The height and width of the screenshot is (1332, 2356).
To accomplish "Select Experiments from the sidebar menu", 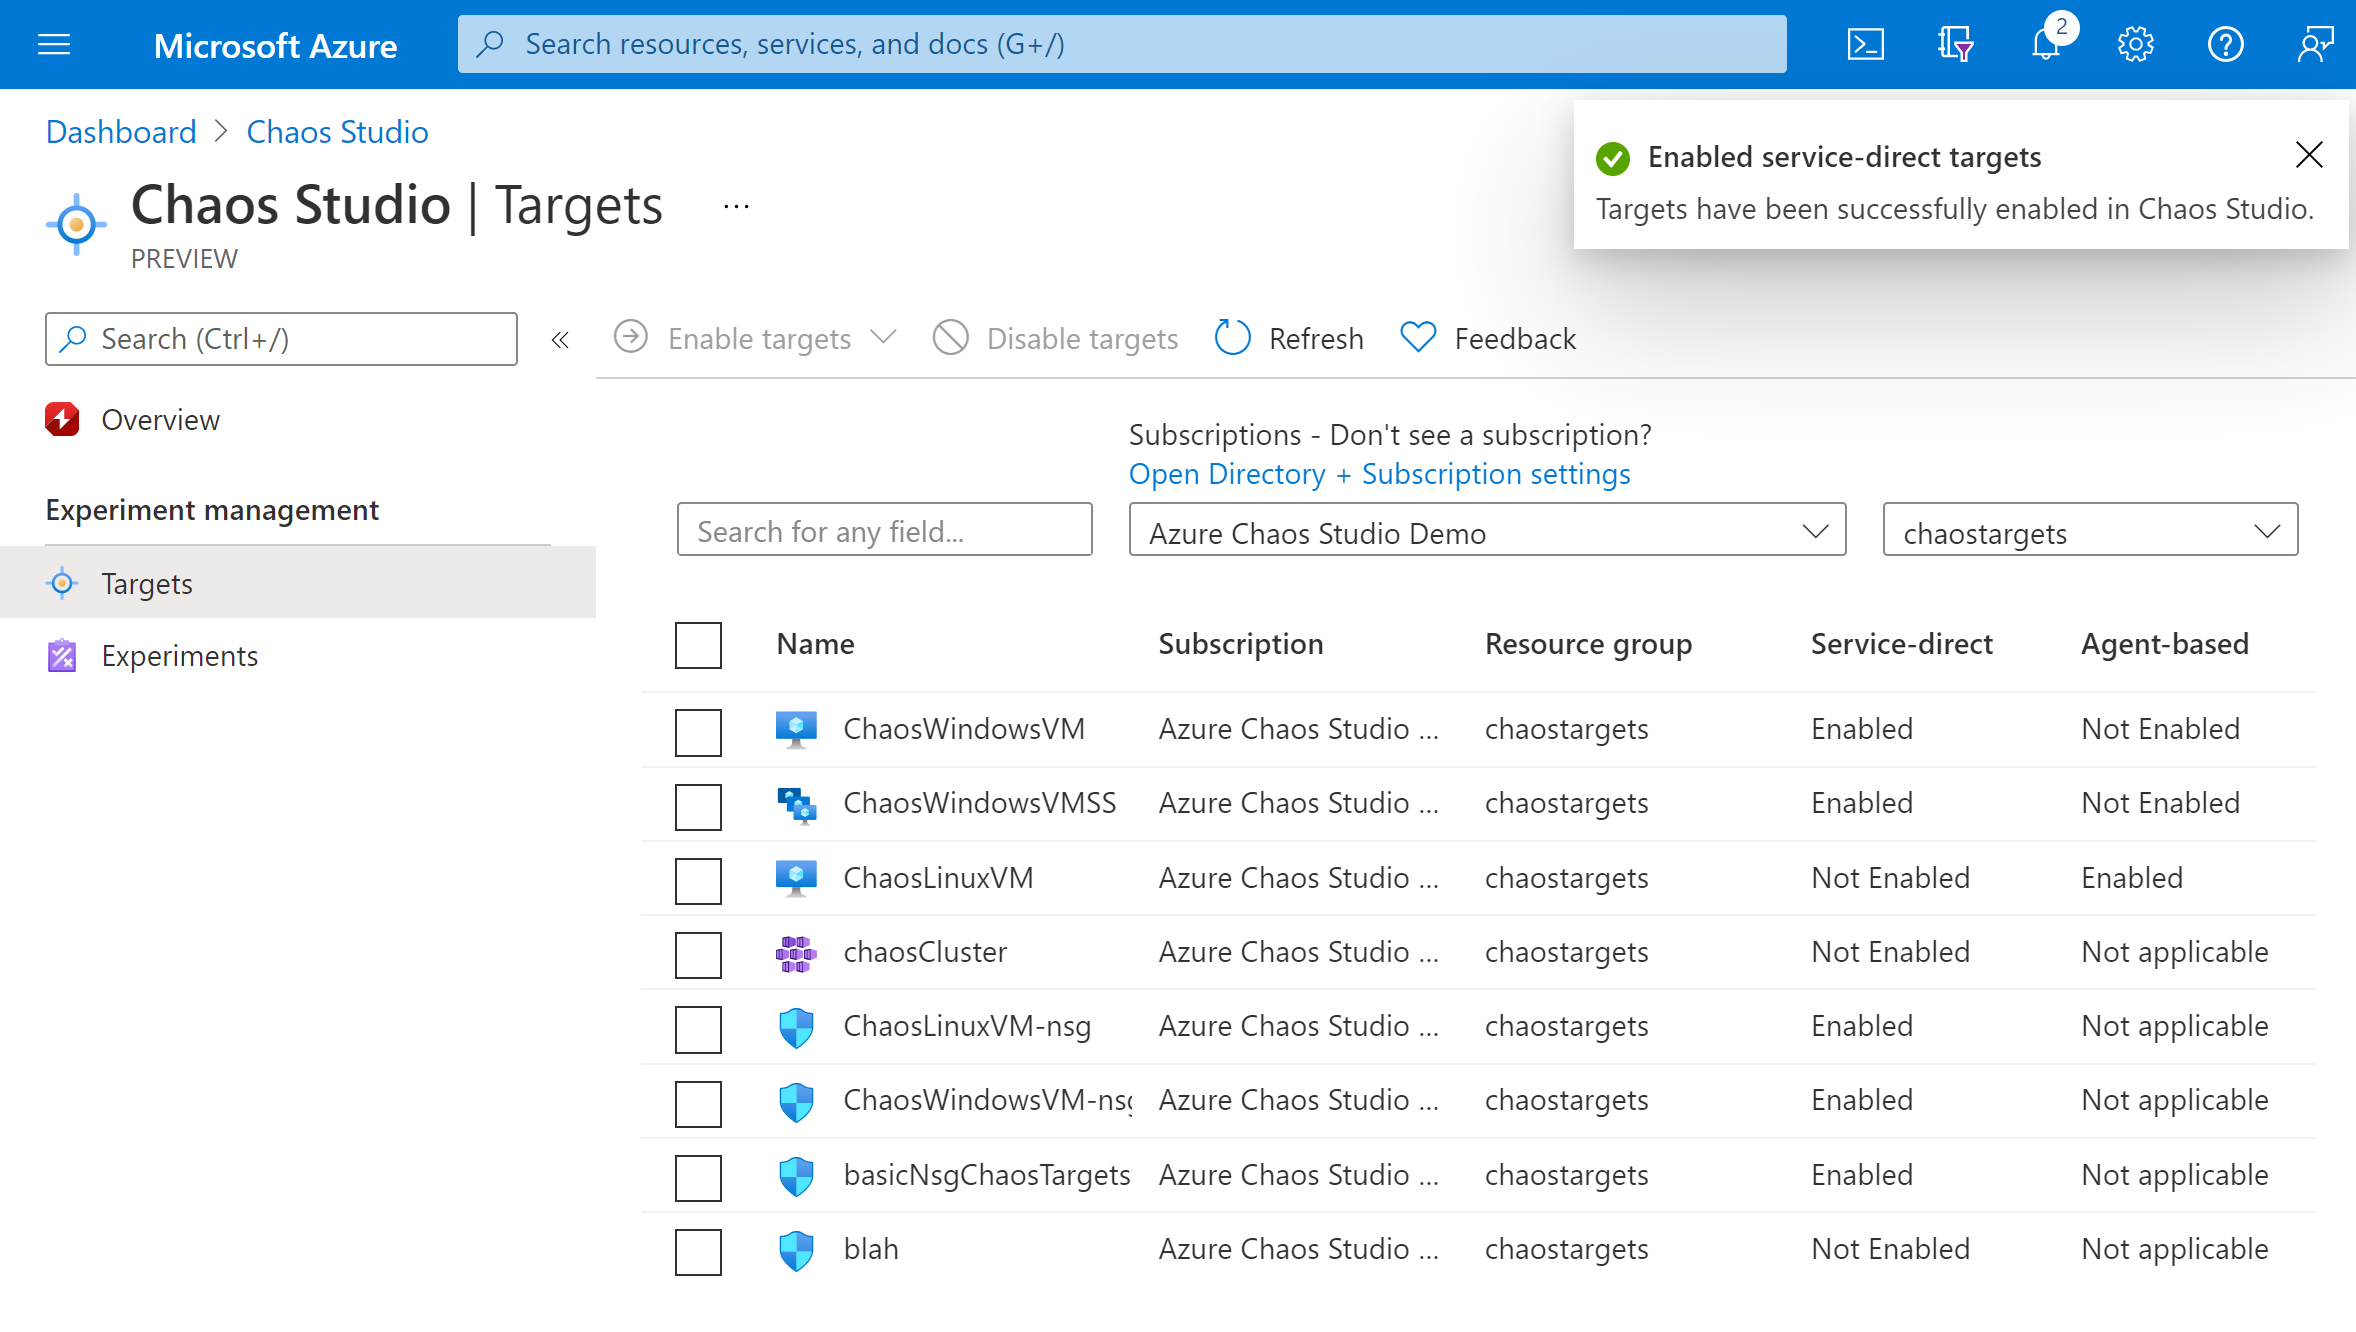I will [180, 655].
